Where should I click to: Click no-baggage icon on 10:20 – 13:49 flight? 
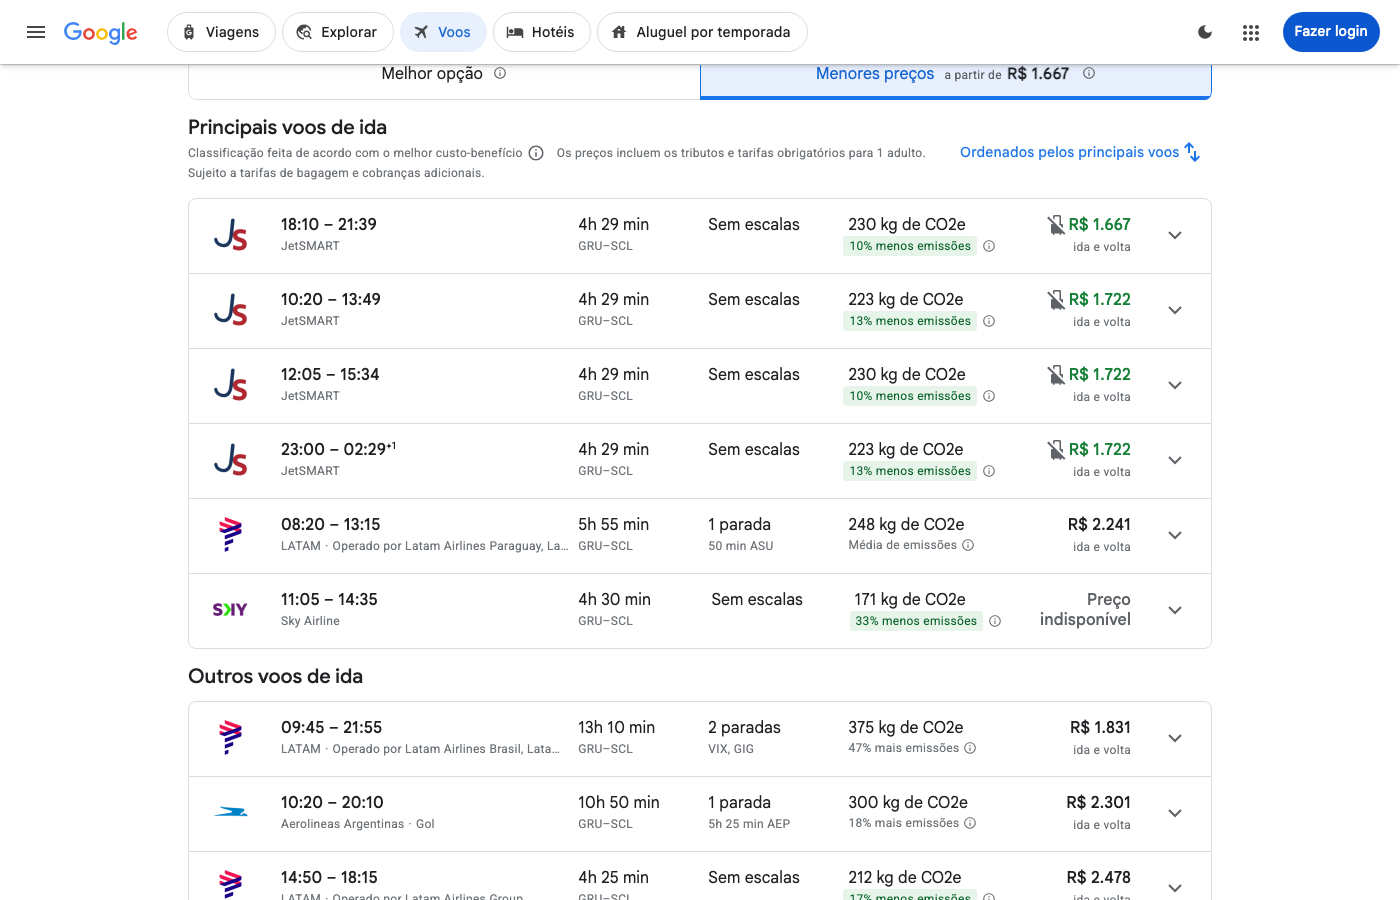(1056, 300)
